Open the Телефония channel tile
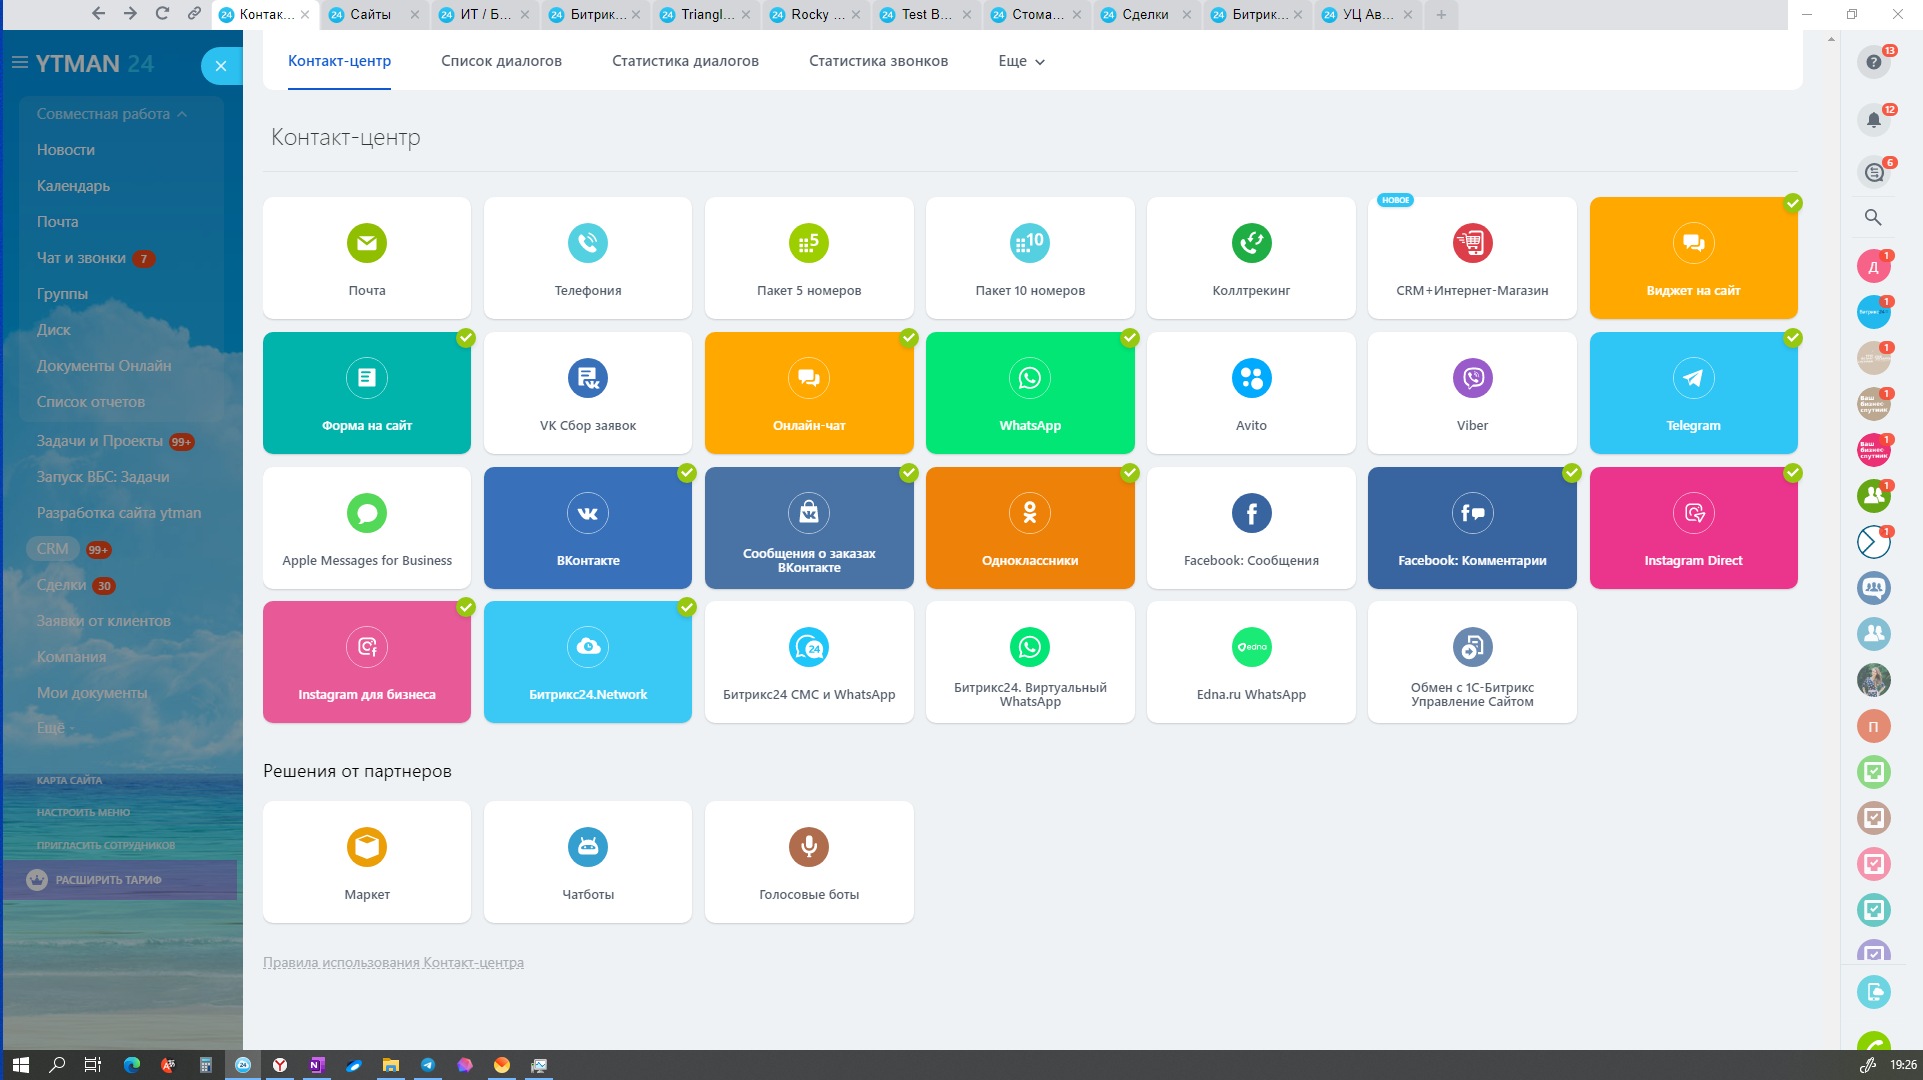The width and height of the screenshot is (1923, 1080). pos(587,258)
